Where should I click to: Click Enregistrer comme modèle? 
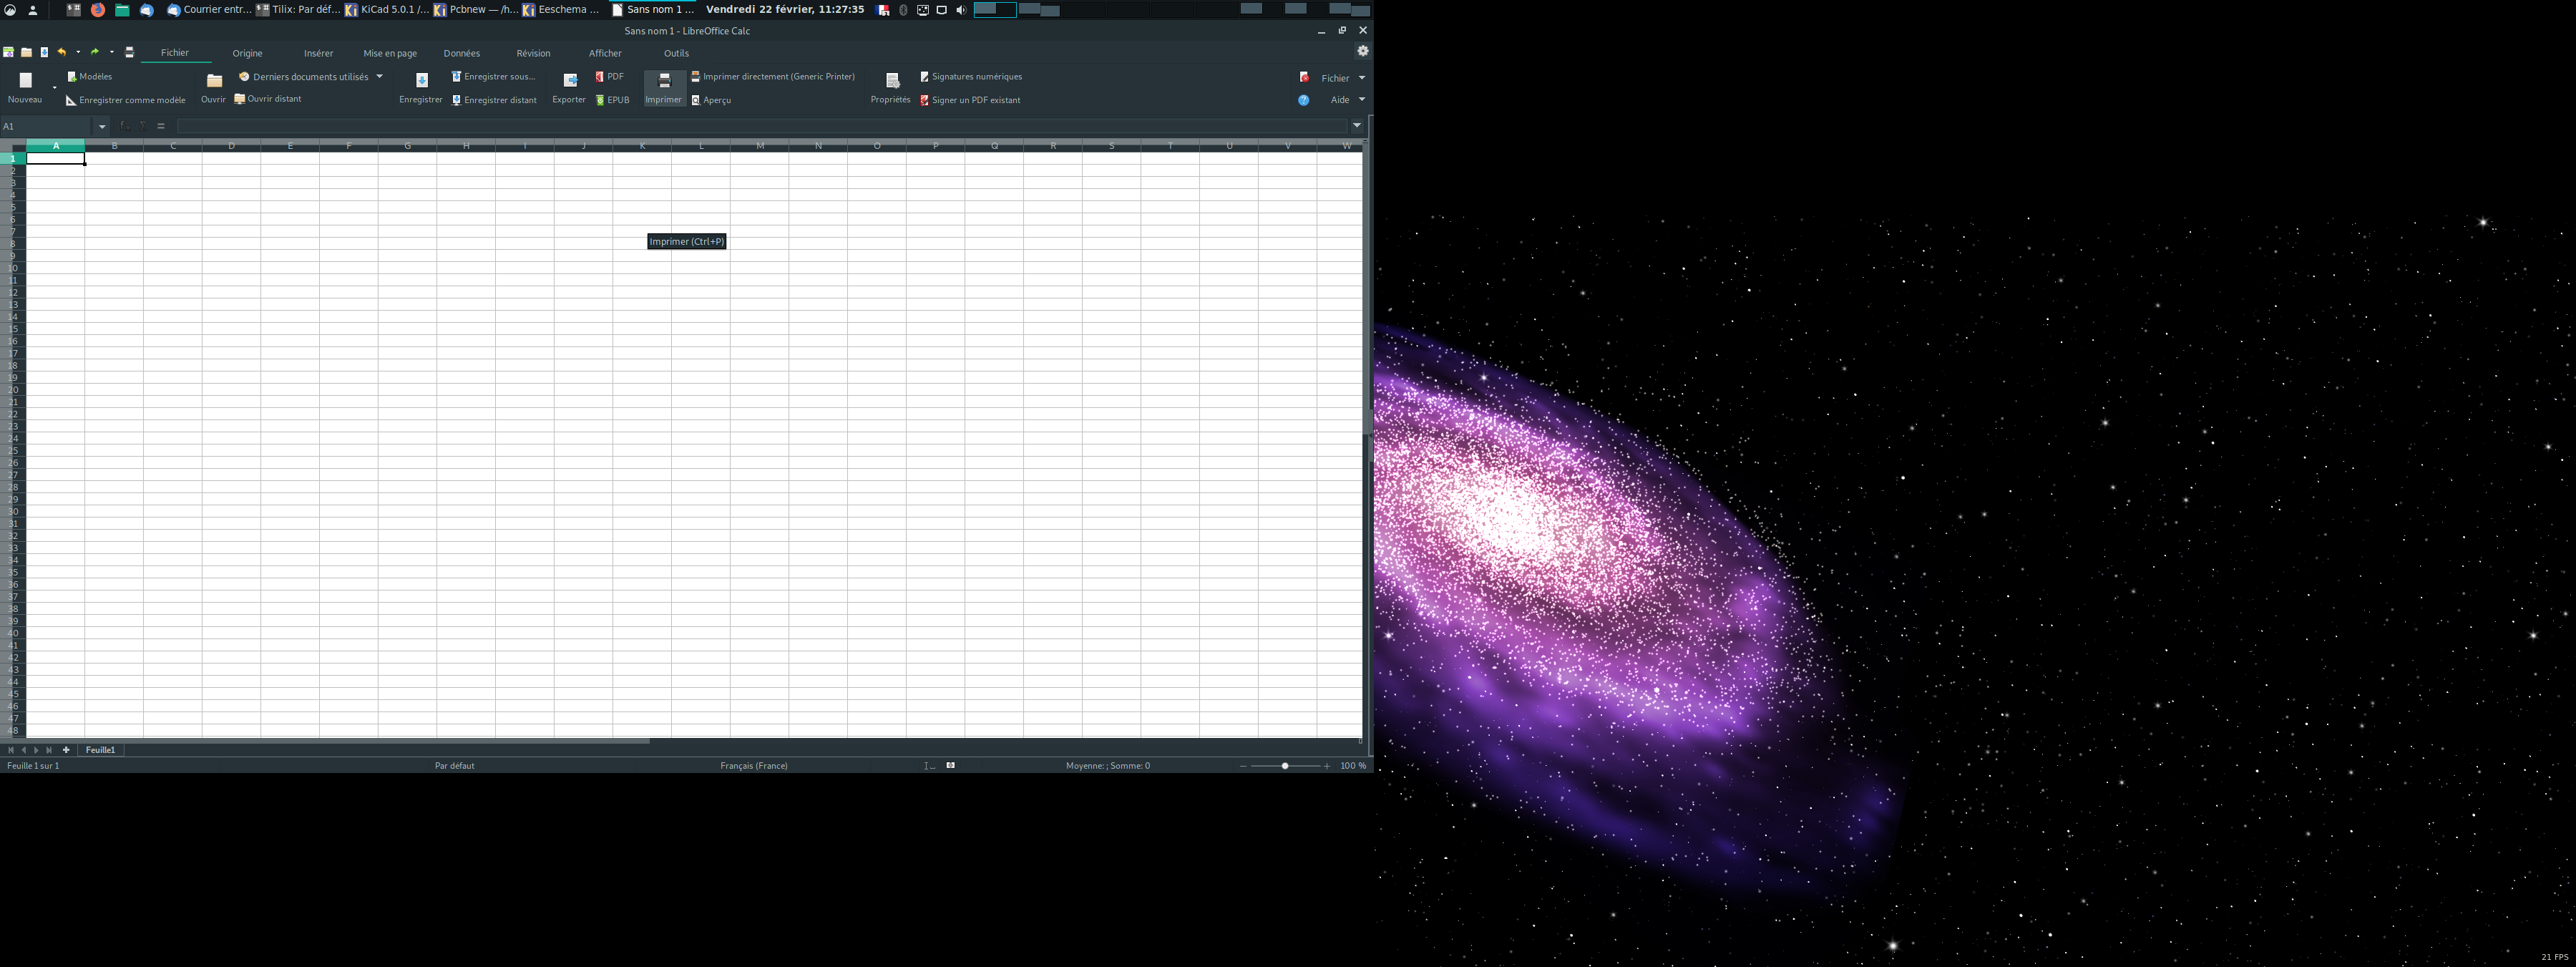tap(126, 100)
